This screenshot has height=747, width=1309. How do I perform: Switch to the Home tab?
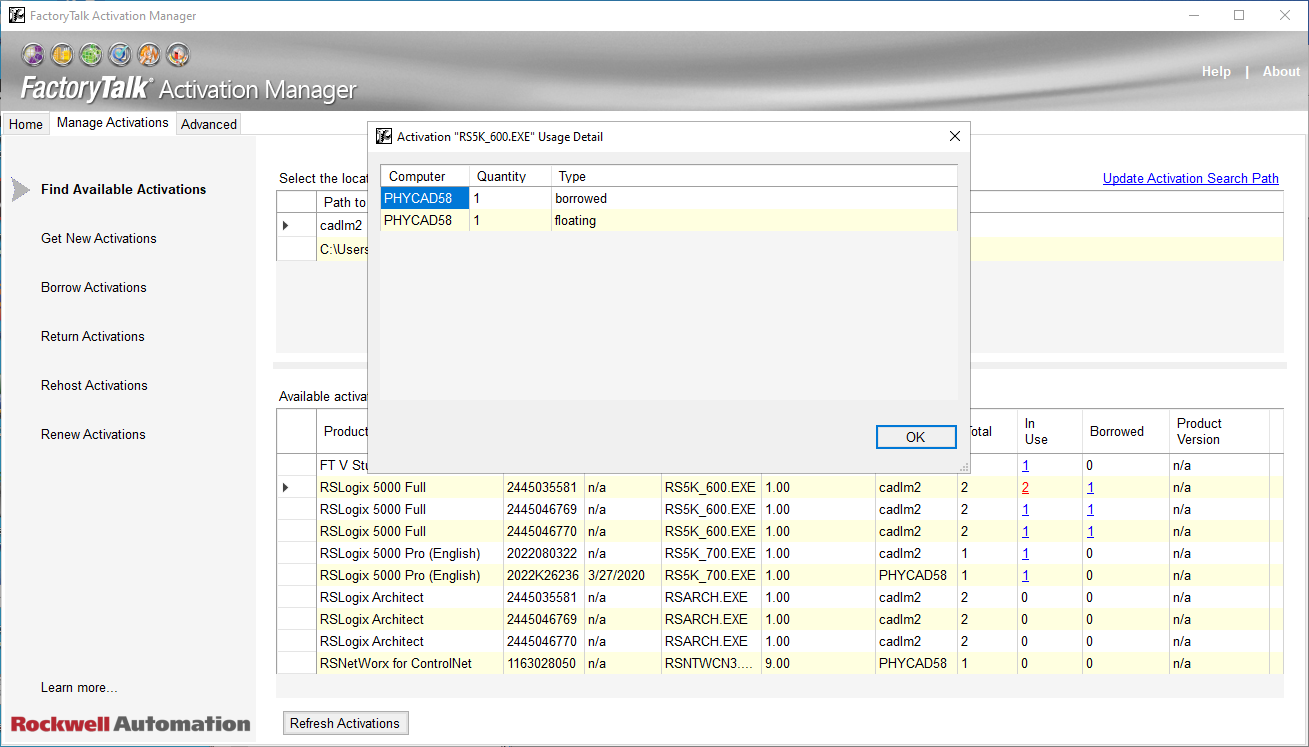[x=26, y=124]
